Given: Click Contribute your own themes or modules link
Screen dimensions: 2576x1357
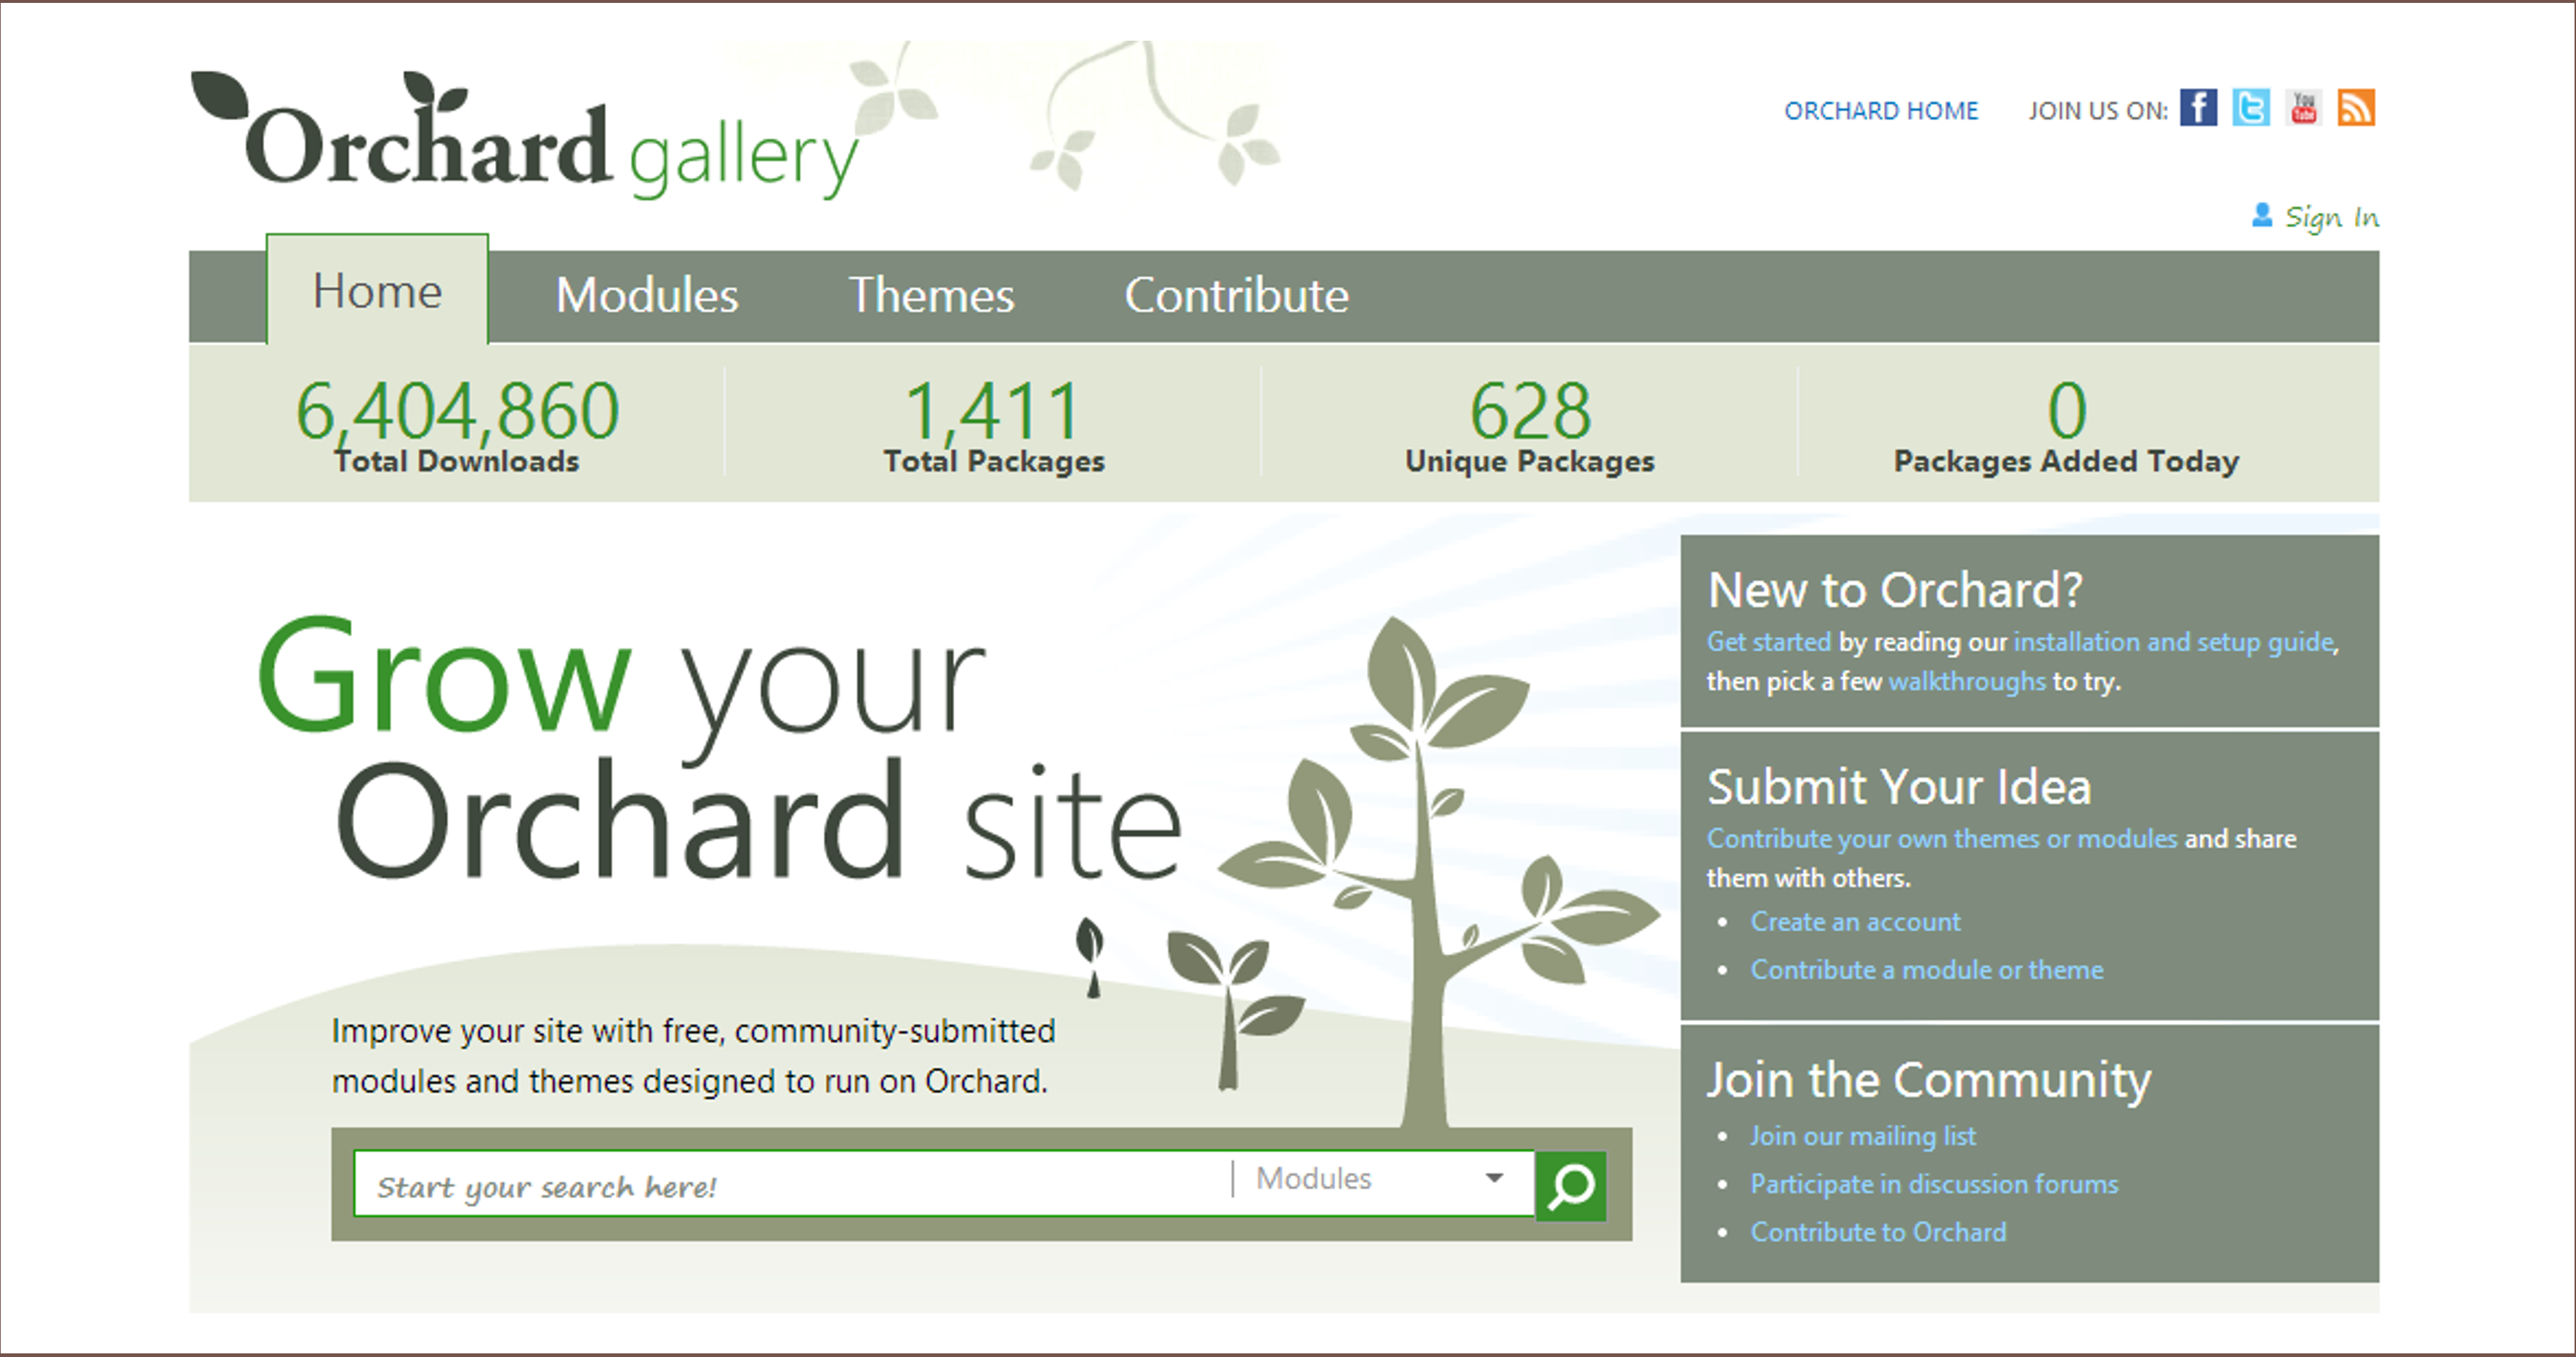Looking at the screenshot, I should [1942, 839].
